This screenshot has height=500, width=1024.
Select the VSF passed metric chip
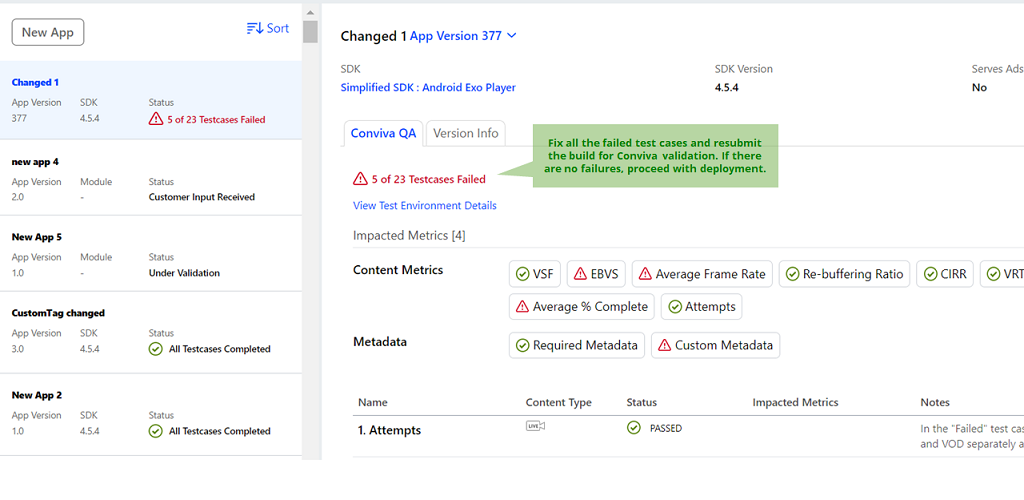click(x=535, y=274)
